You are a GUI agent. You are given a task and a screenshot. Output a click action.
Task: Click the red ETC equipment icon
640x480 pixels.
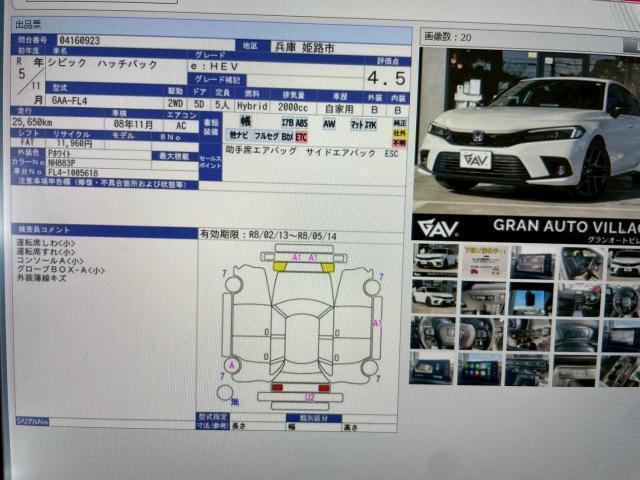click(301, 136)
